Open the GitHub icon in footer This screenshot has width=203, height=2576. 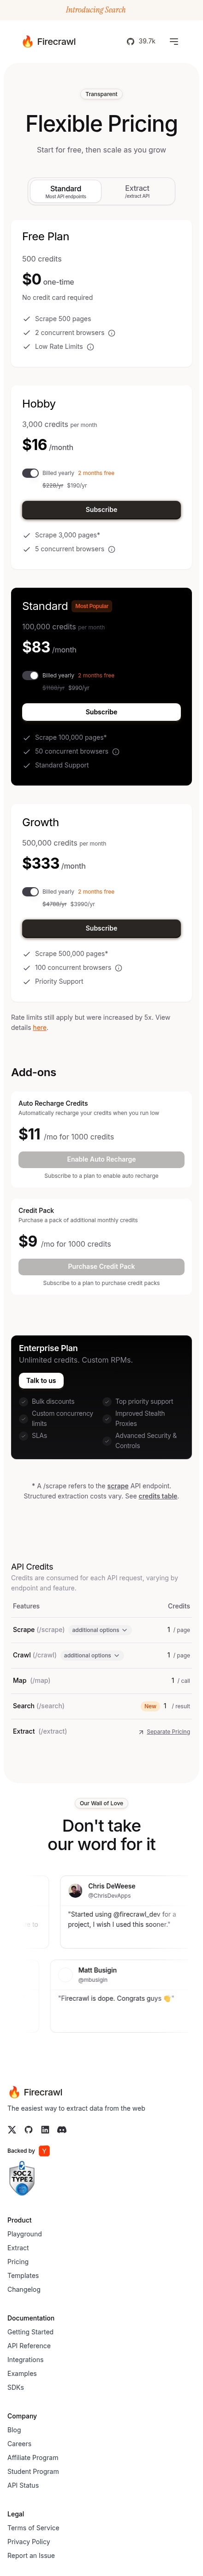[x=28, y=2129]
